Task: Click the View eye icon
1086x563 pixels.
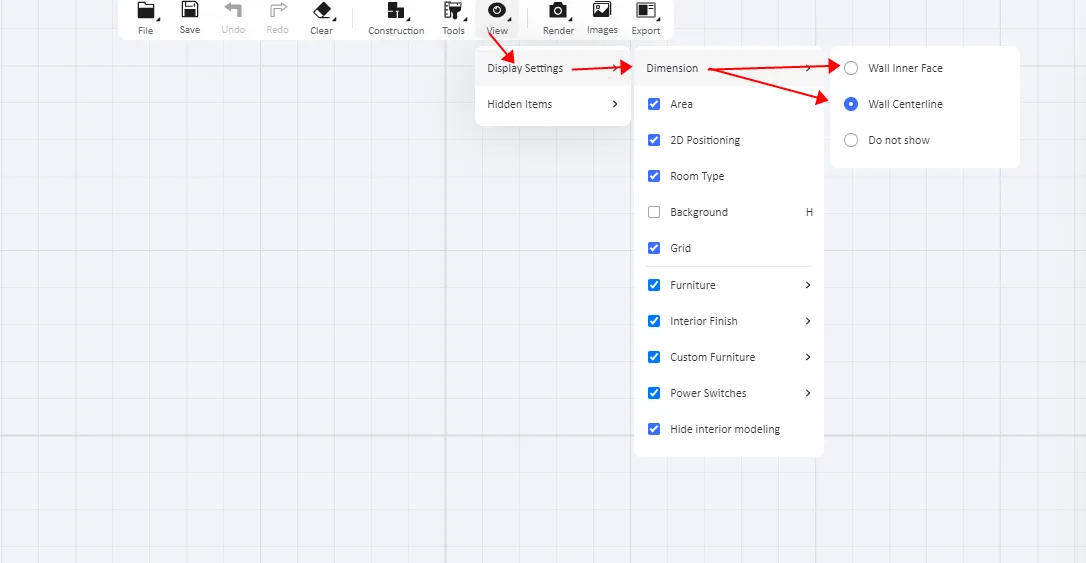Action: click(497, 12)
